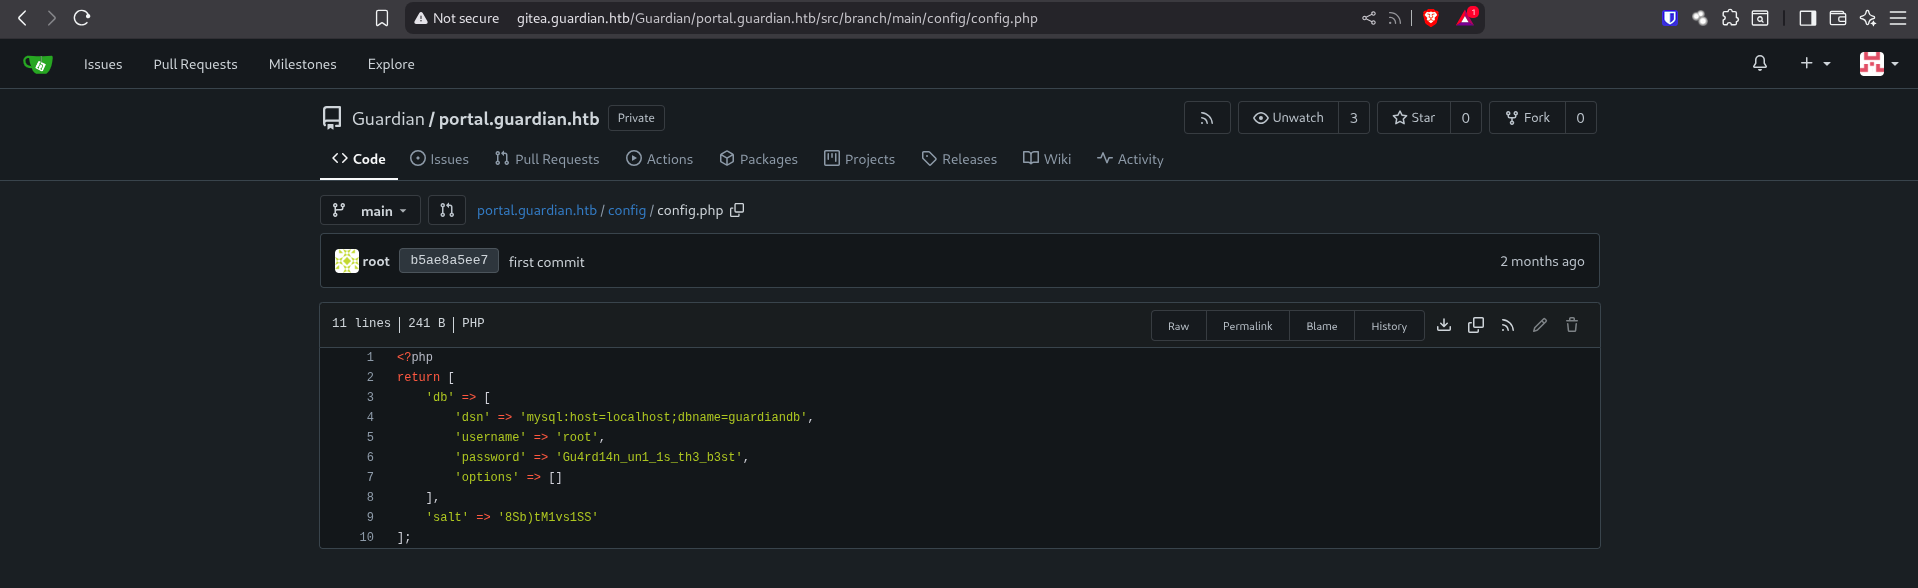1918x588 pixels.
Task: Open the repository RSS feed button
Action: (x=1206, y=118)
